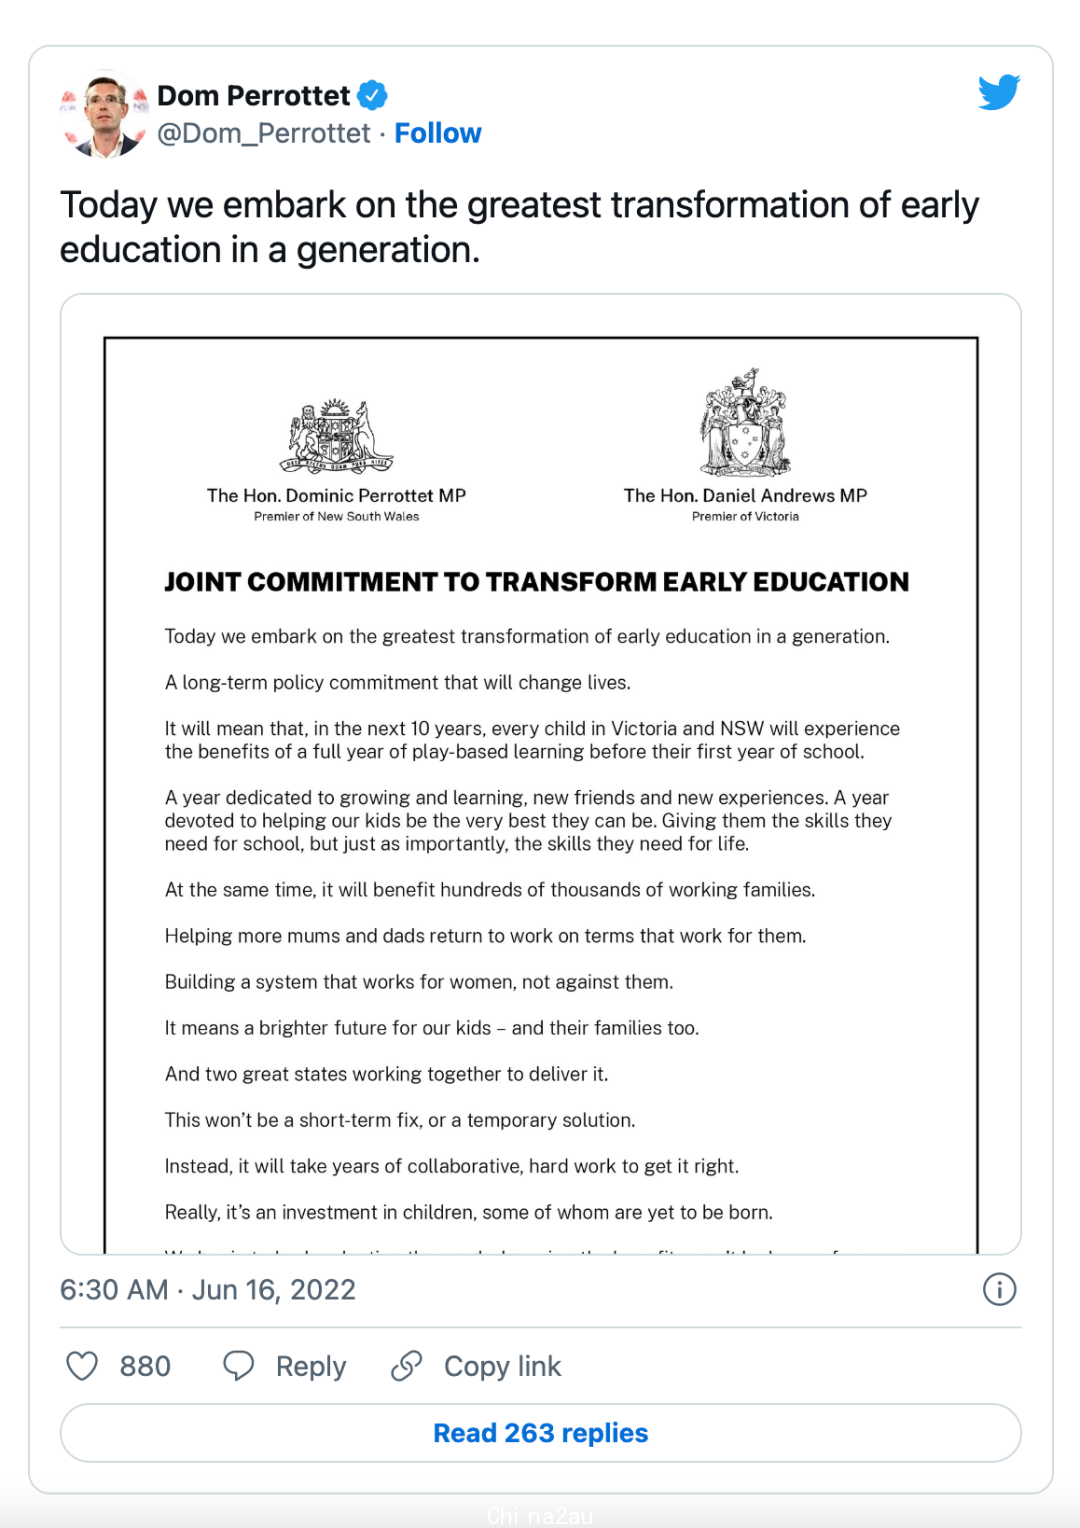Open the joint commitment letter image

540,774
